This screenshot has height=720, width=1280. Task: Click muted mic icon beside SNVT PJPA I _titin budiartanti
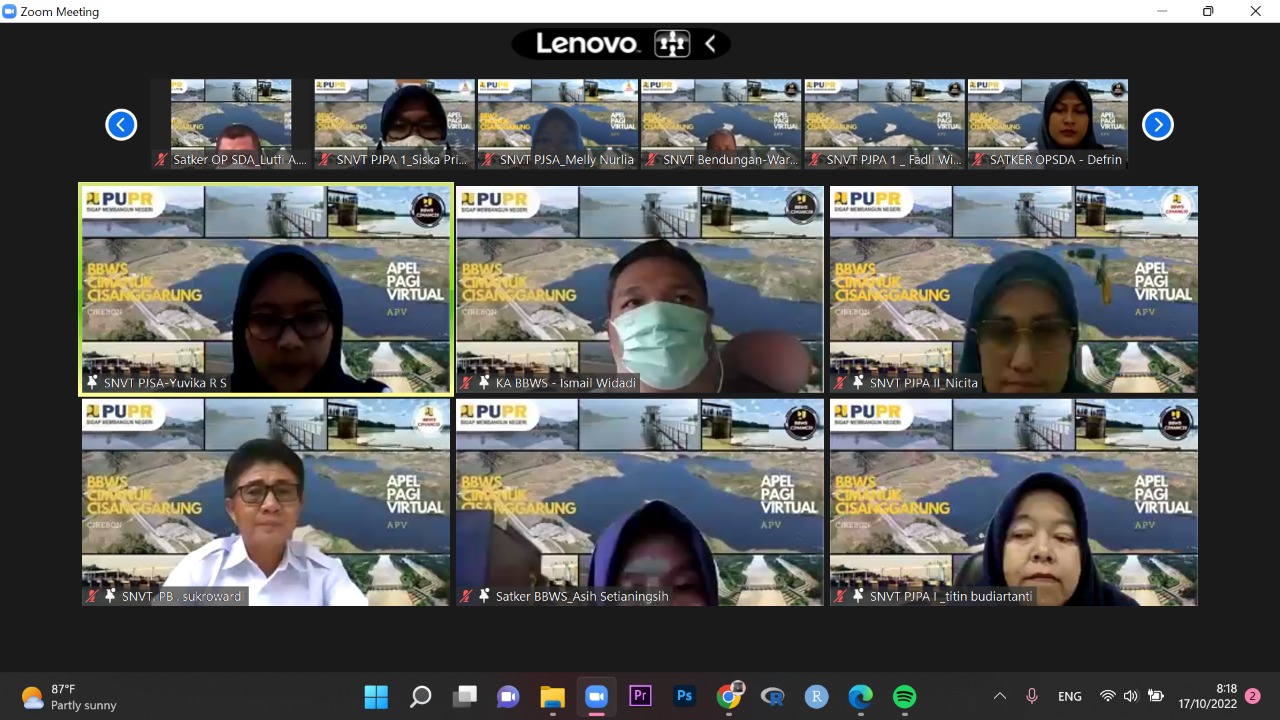[840, 596]
